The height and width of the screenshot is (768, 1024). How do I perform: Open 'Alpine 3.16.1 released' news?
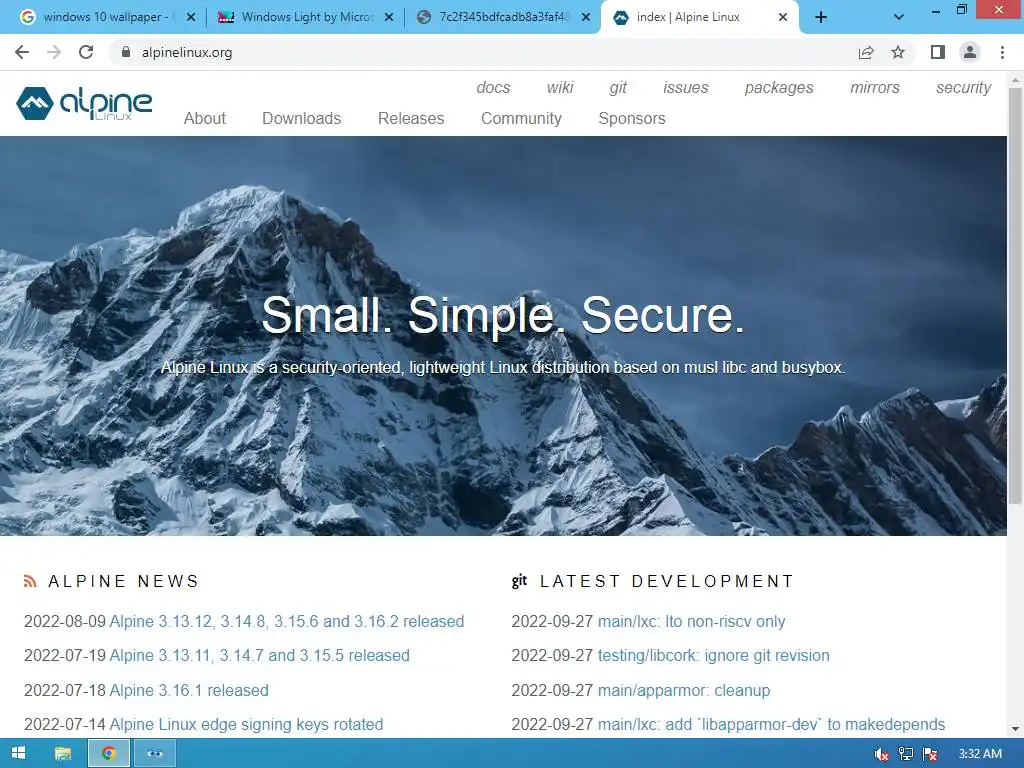[189, 690]
